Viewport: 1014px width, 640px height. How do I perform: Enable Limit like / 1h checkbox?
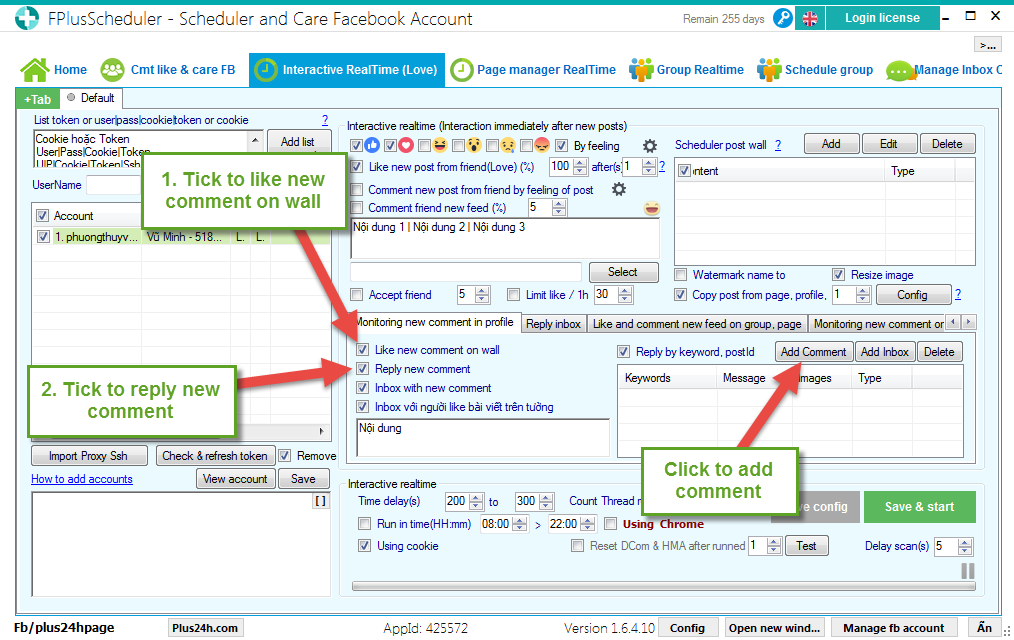[513, 295]
